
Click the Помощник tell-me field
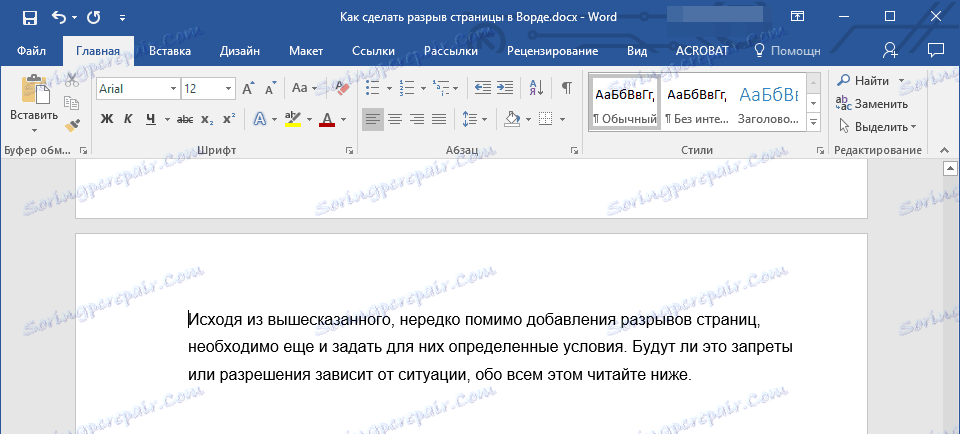click(787, 51)
